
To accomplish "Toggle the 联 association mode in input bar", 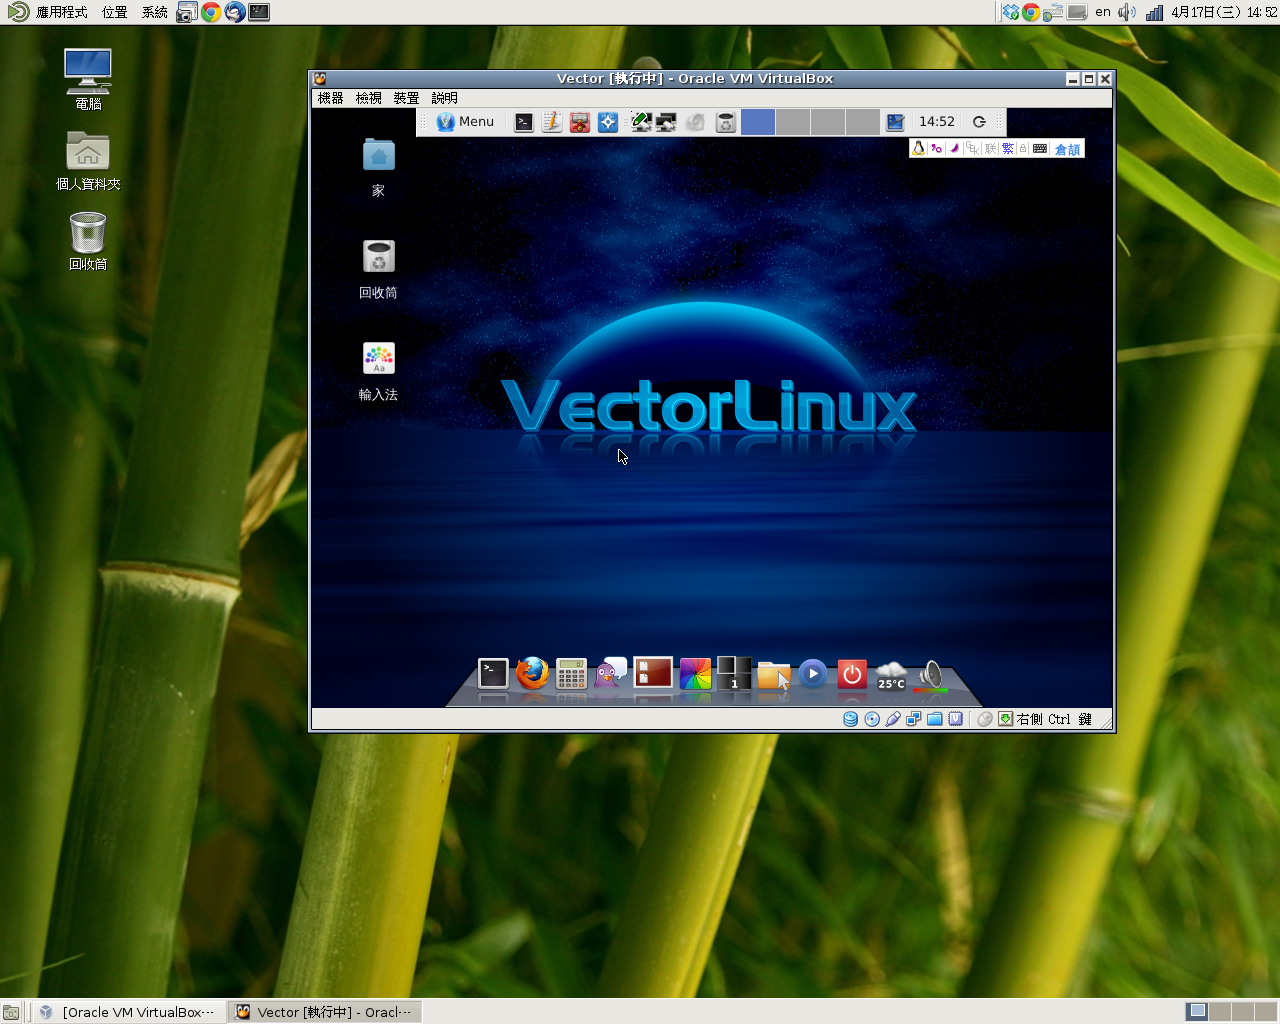I will 991,148.
